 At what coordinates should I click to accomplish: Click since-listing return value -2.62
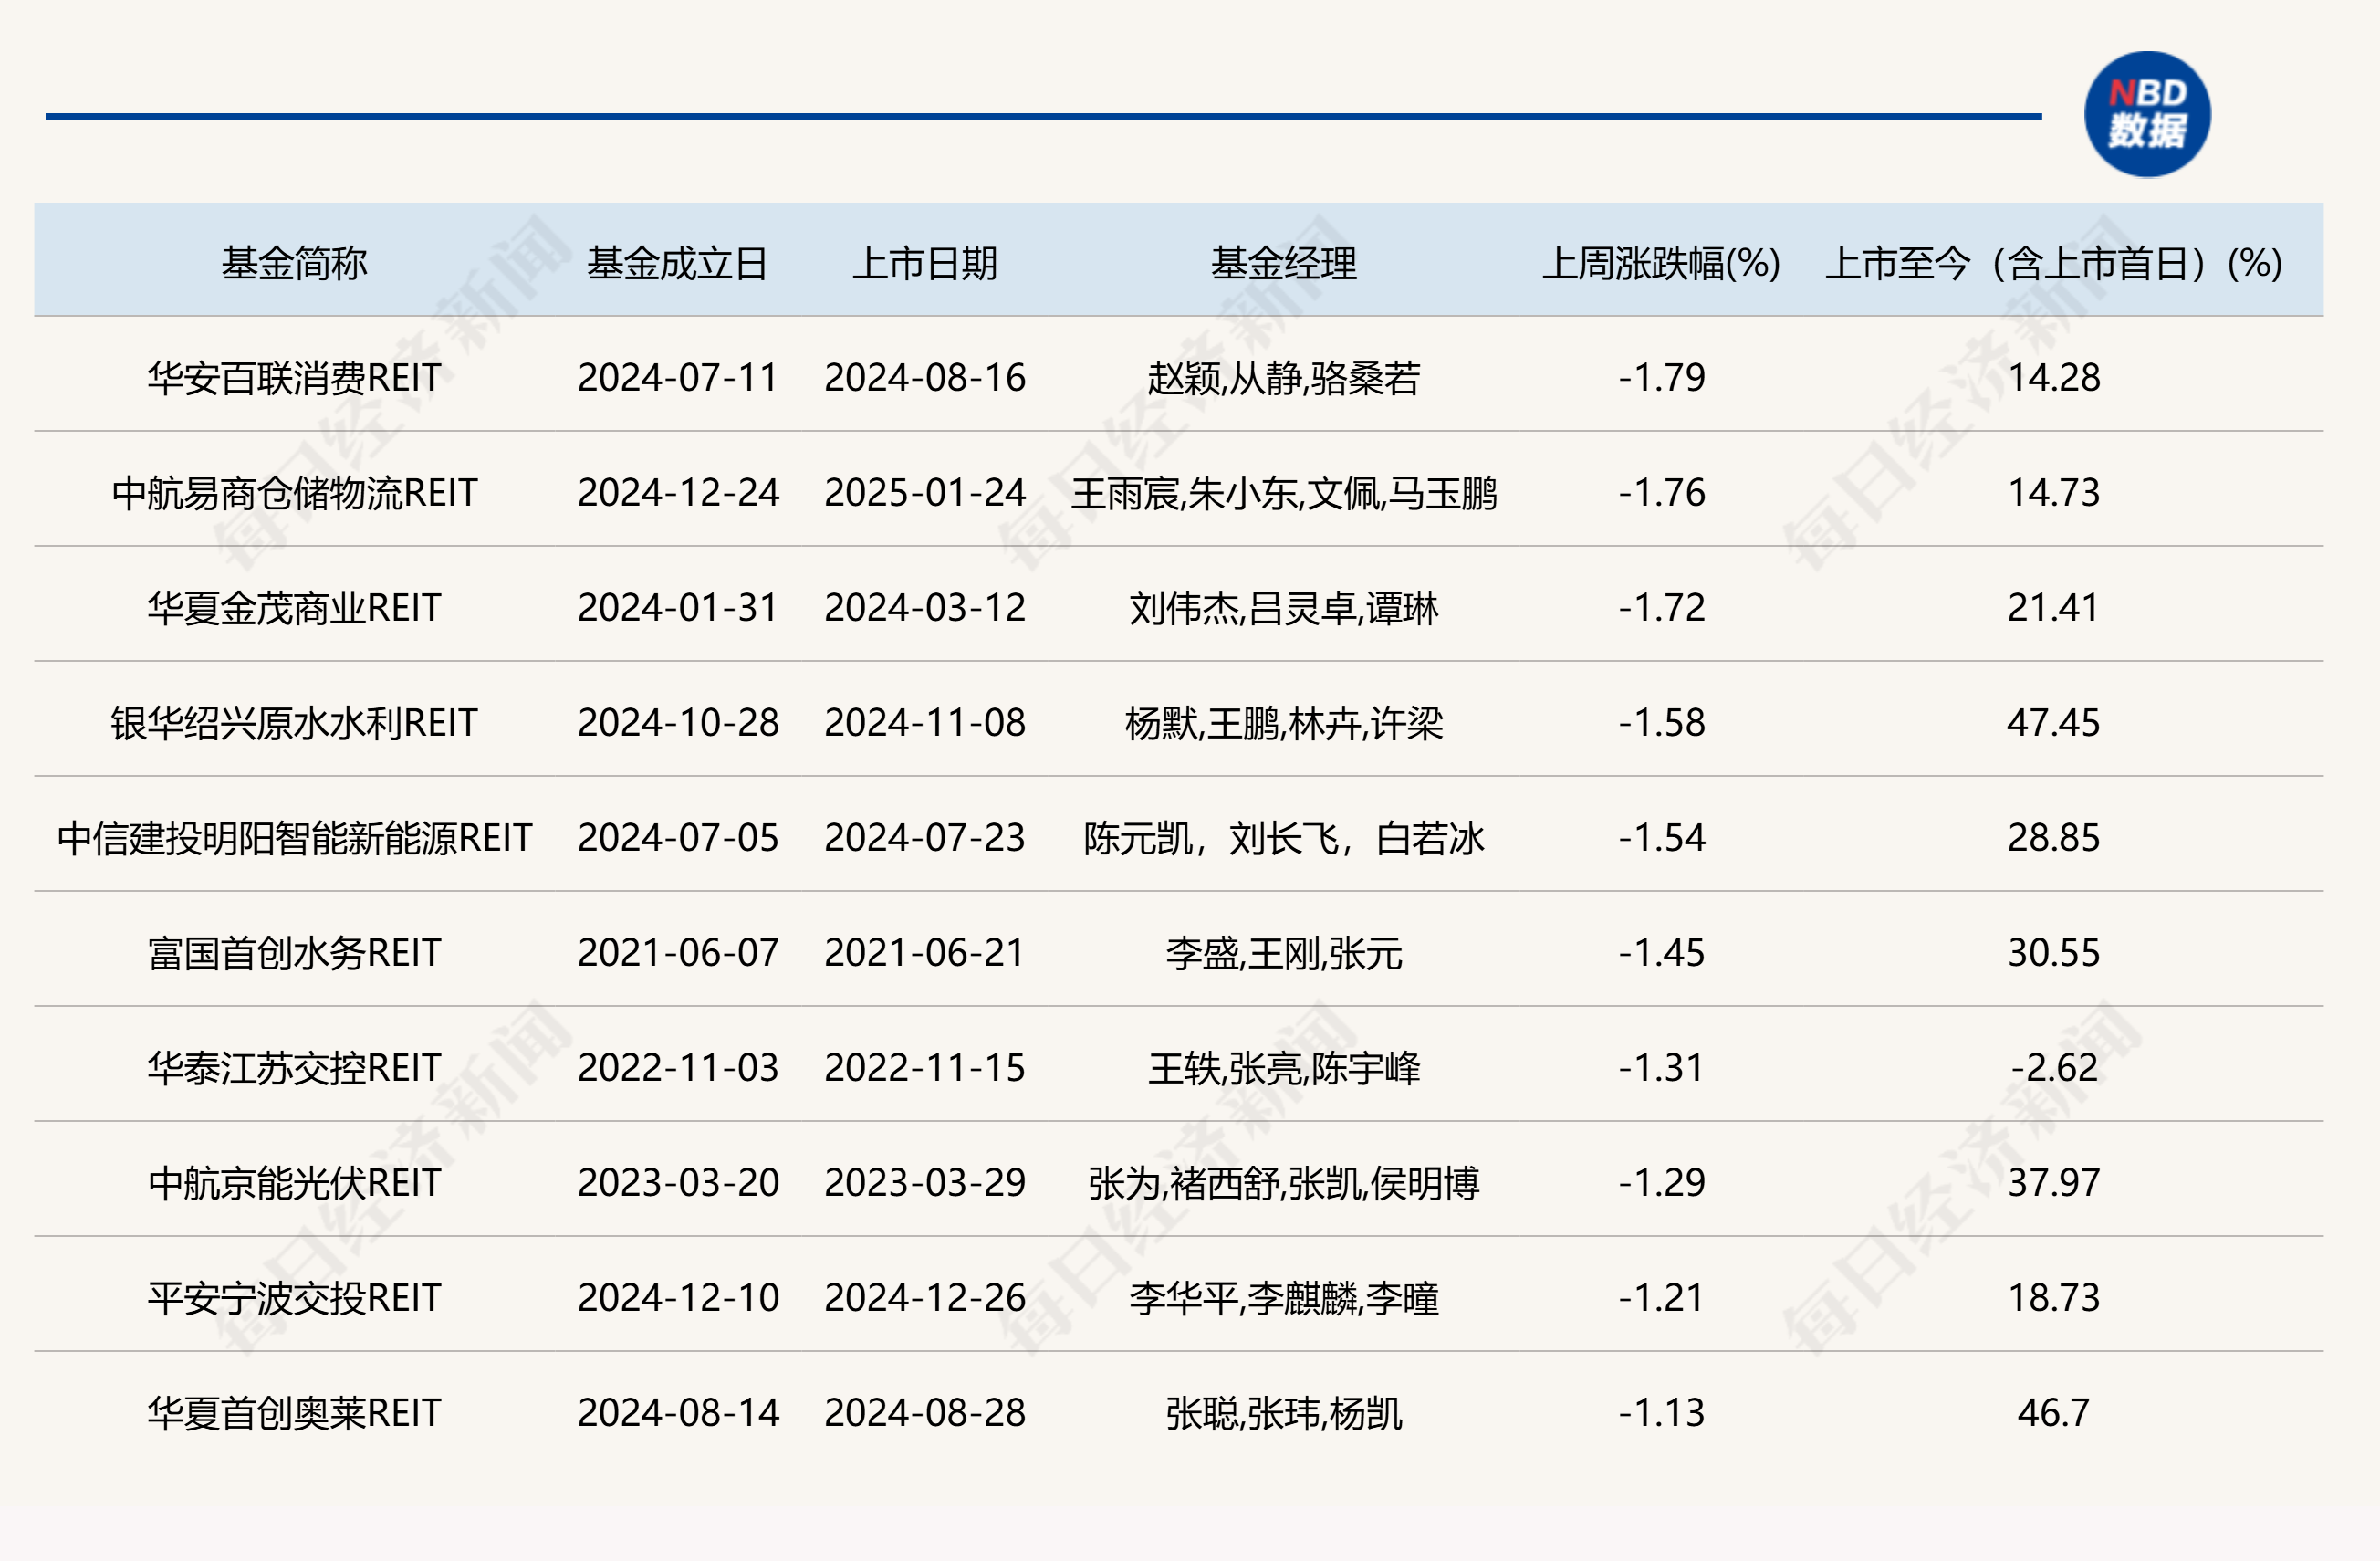coord(2054,1068)
